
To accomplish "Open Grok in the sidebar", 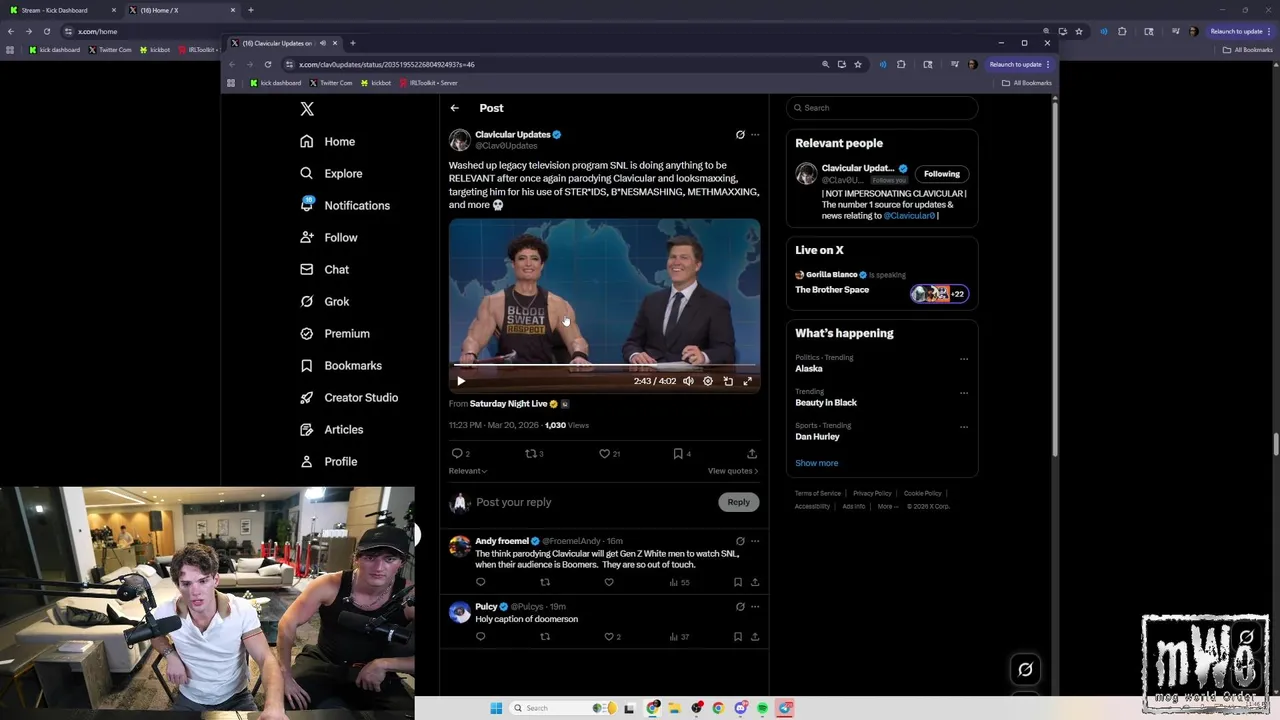I will click(x=324, y=302).
